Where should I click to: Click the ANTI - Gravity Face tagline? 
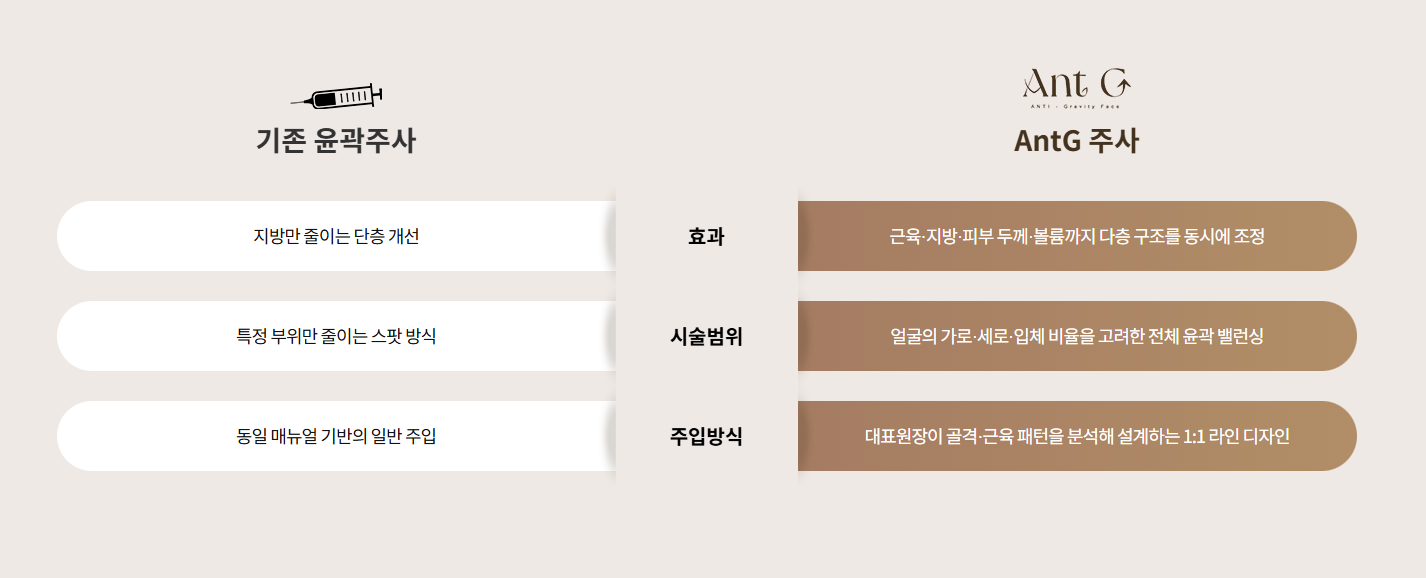tap(1076, 106)
